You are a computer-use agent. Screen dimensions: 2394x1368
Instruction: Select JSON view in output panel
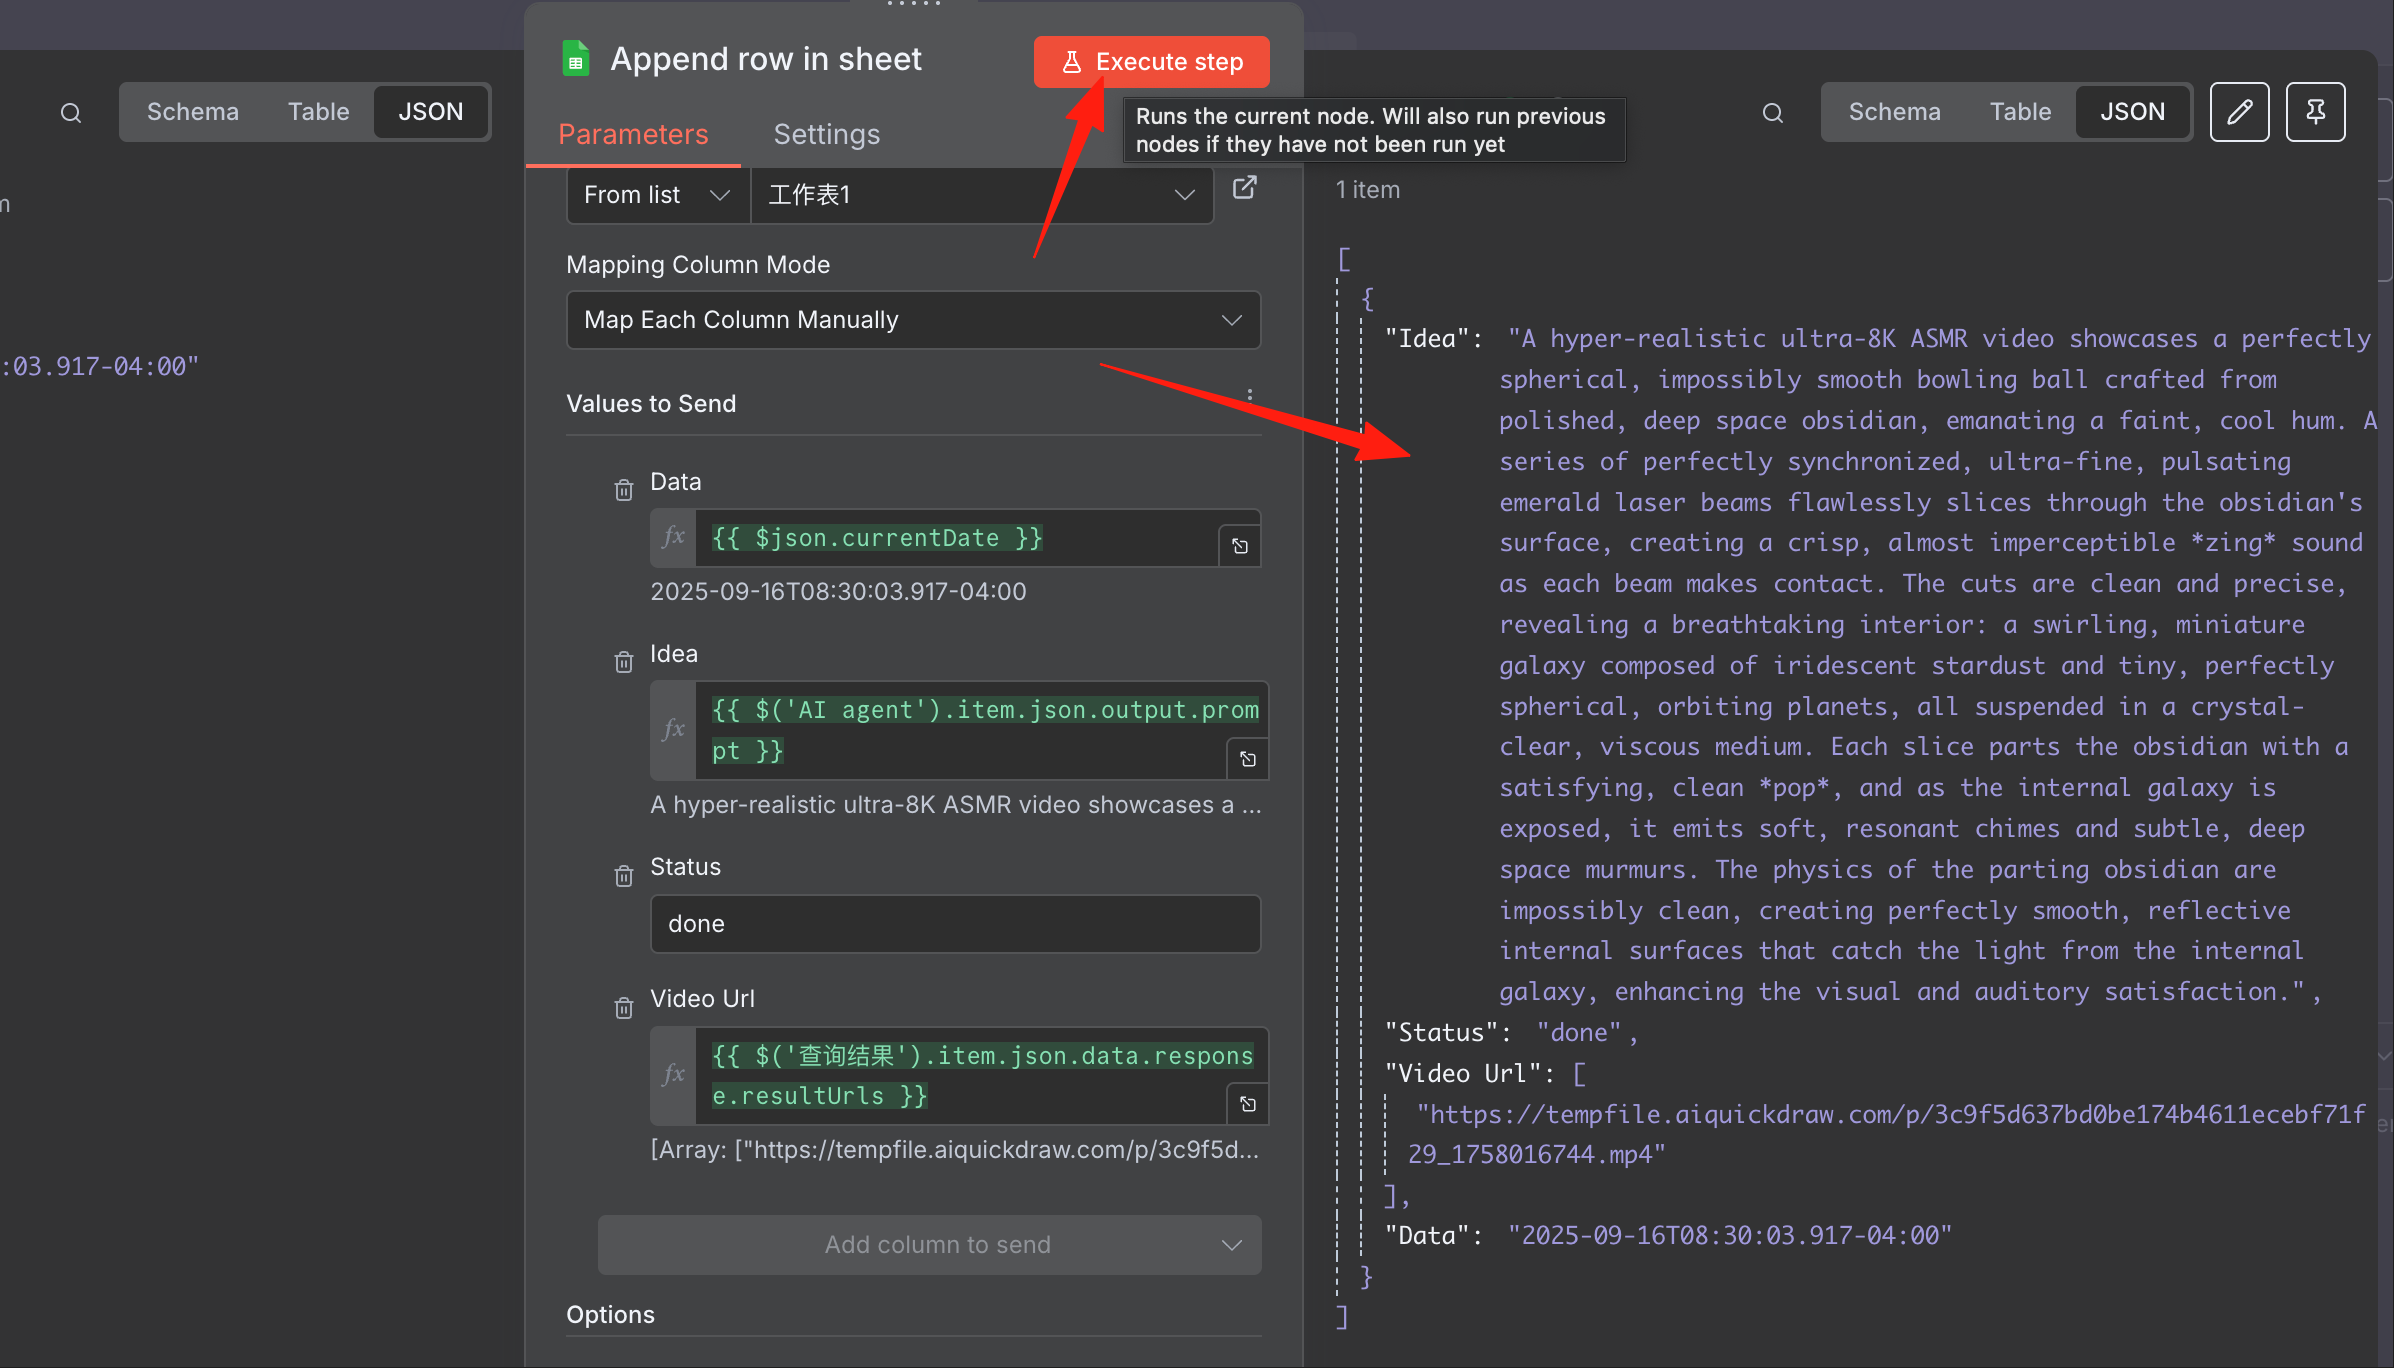click(2132, 112)
